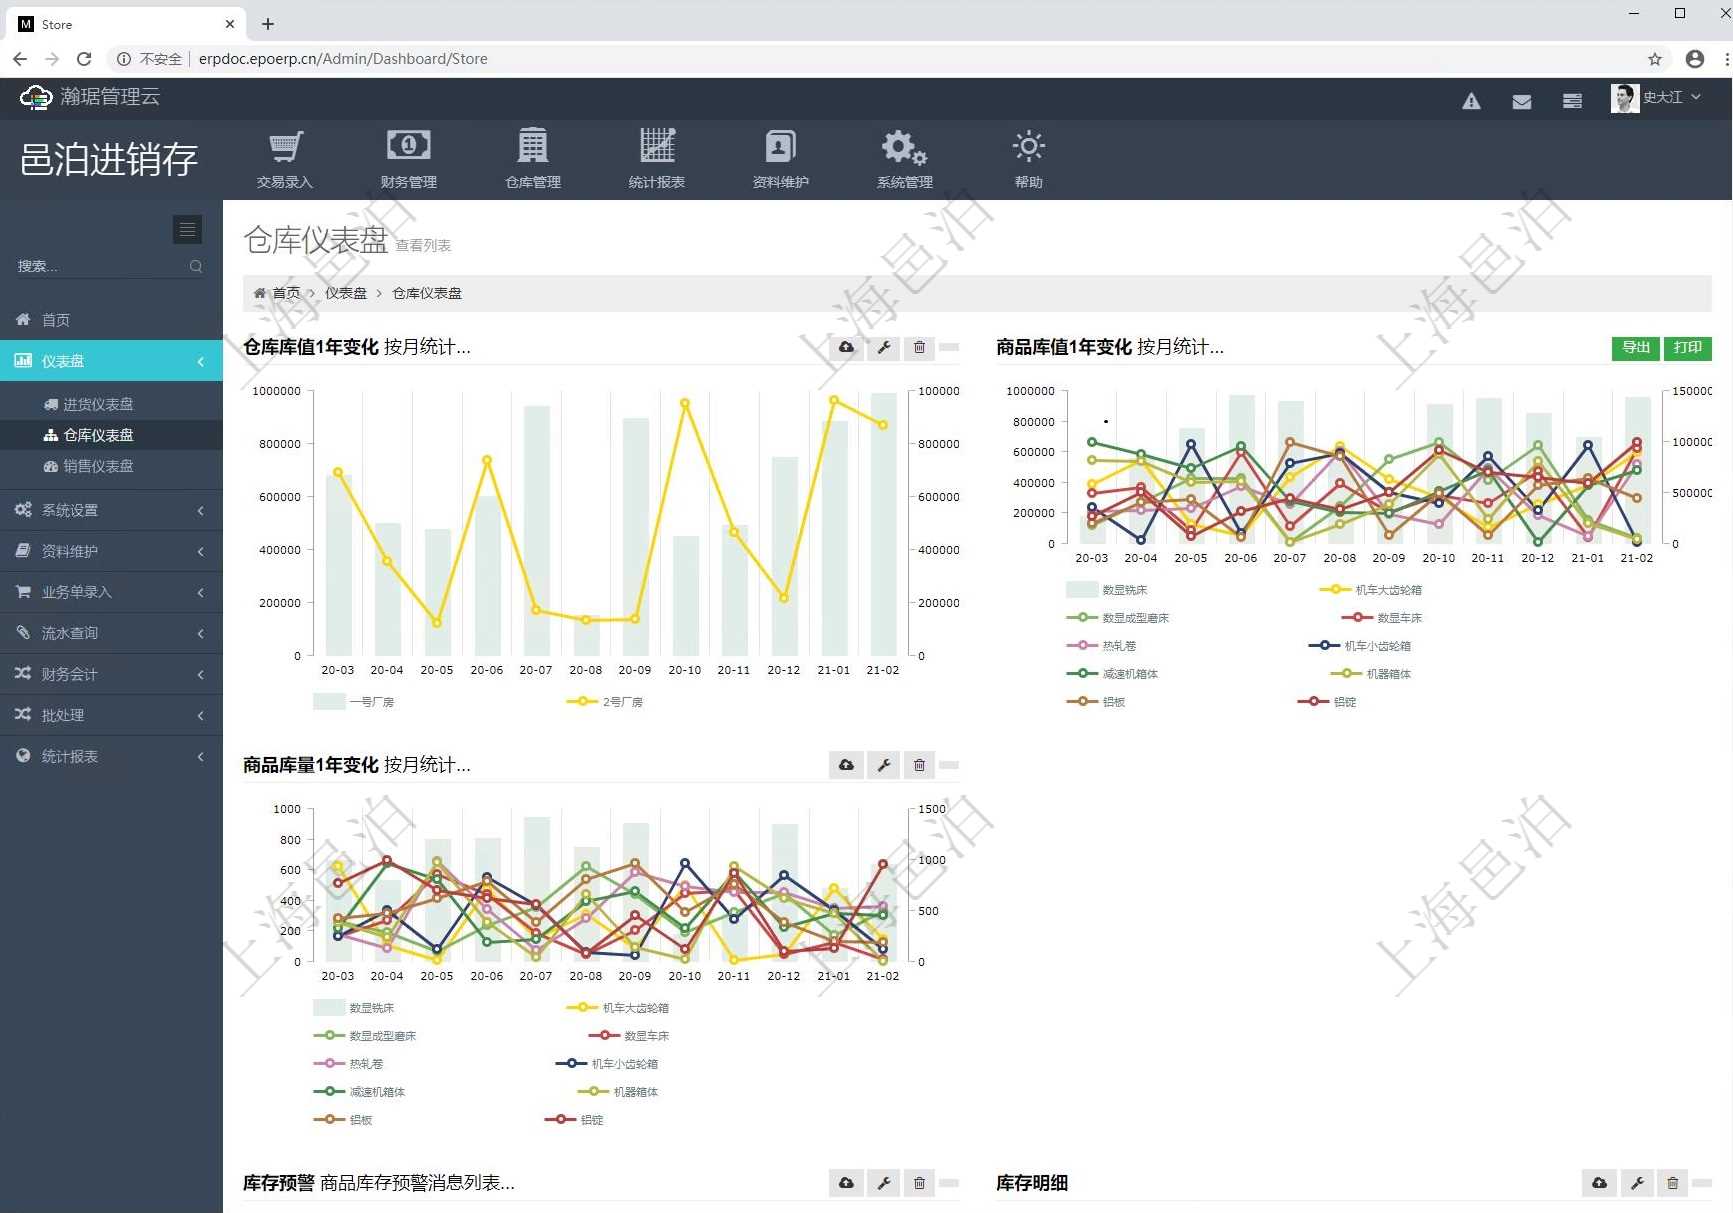Viewport: 1733px width, 1213px height.
Task: Expand the 批处理 sidebar menu
Action: pos(111,715)
